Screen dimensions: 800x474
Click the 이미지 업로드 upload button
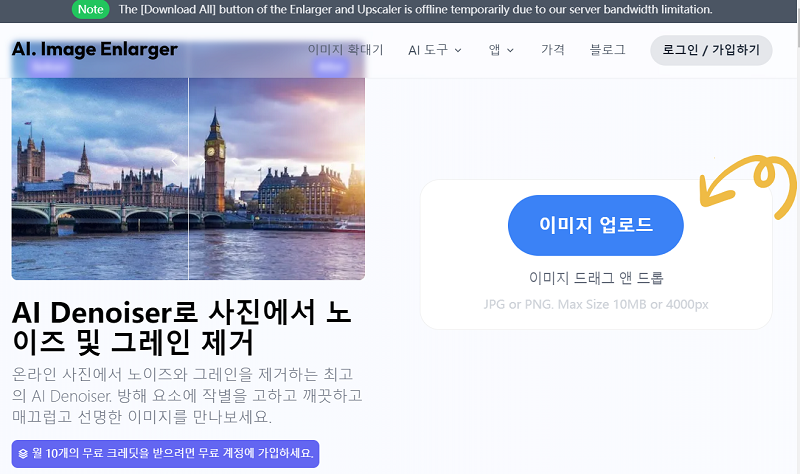(595, 225)
